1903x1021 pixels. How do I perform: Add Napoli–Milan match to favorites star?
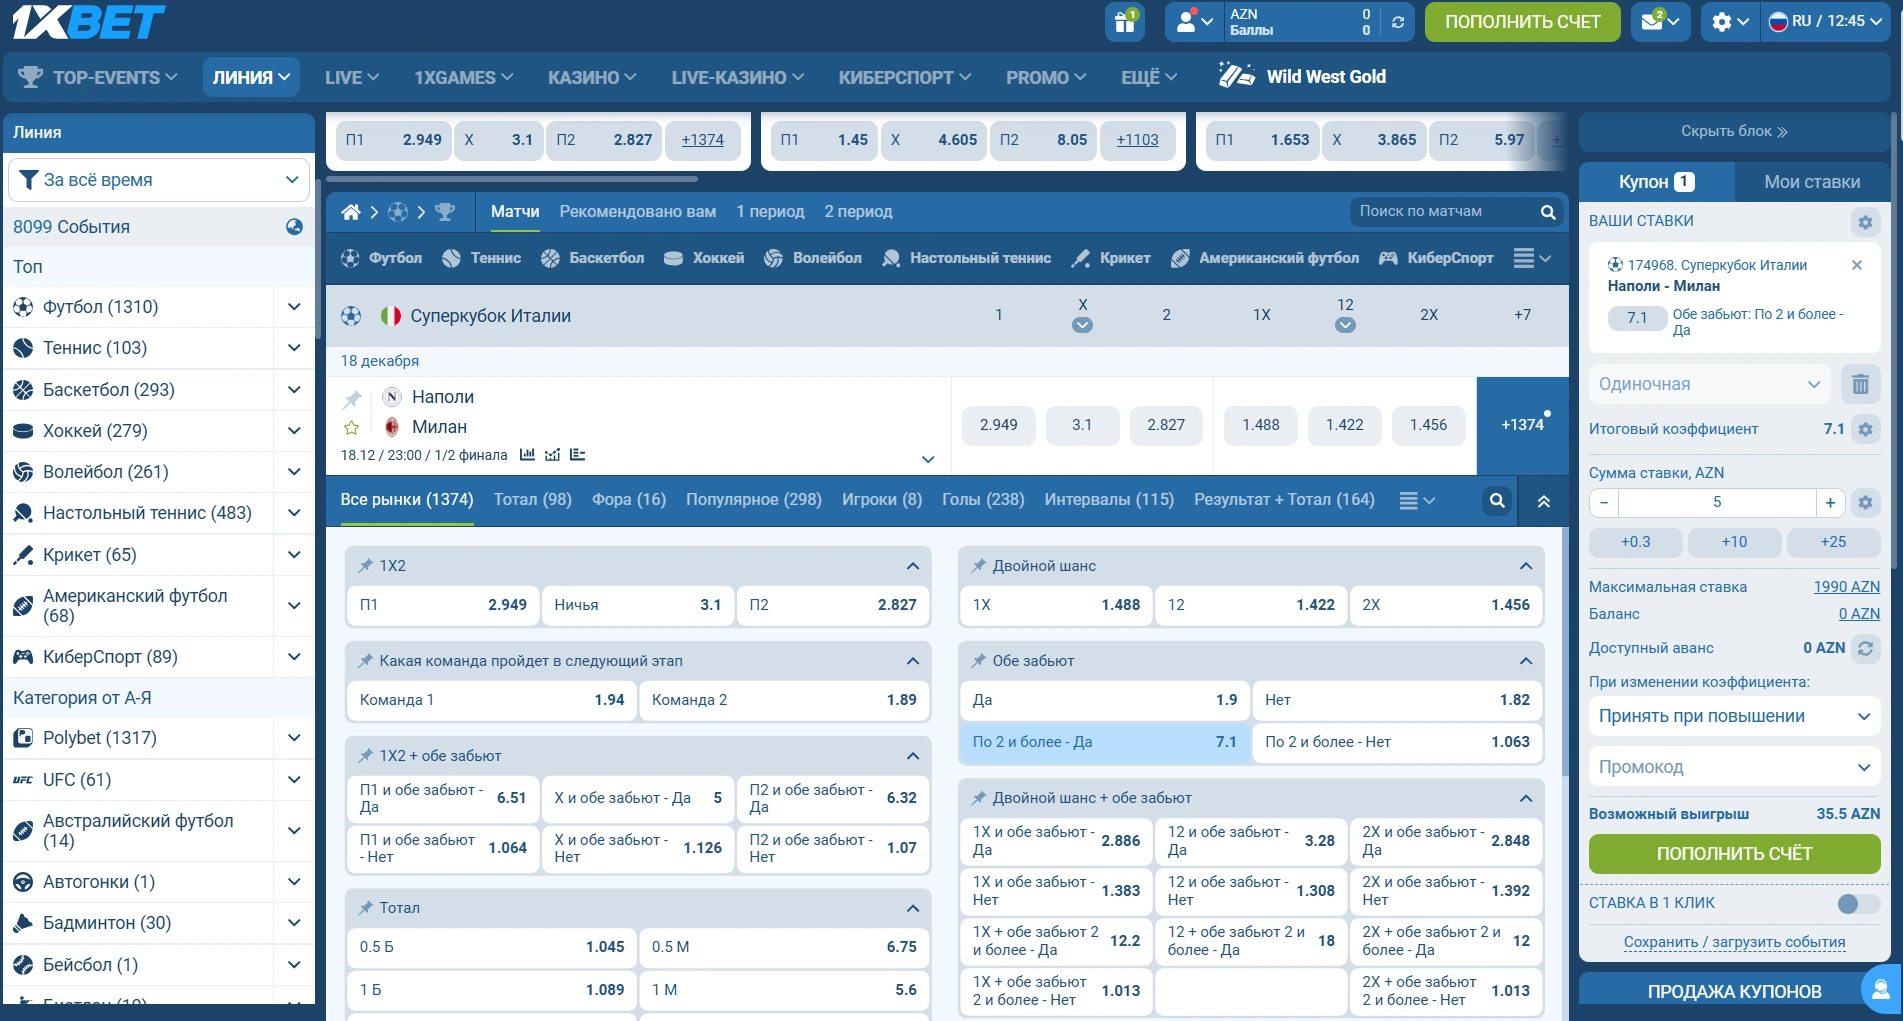pos(352,428)
